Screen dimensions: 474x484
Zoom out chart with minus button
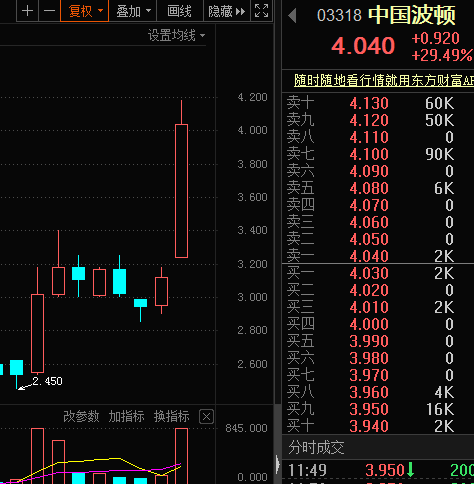pyautogui.click(x=49, y=11)
